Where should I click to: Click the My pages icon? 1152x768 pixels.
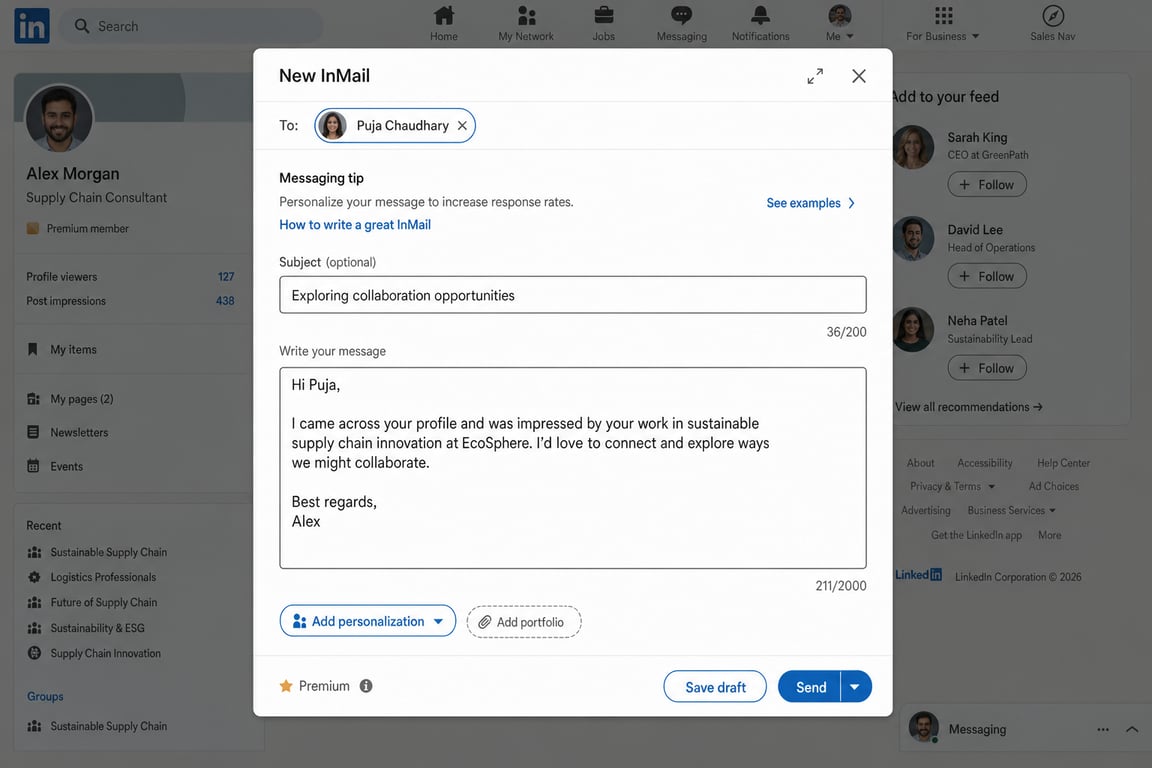(x=33, y=398)
